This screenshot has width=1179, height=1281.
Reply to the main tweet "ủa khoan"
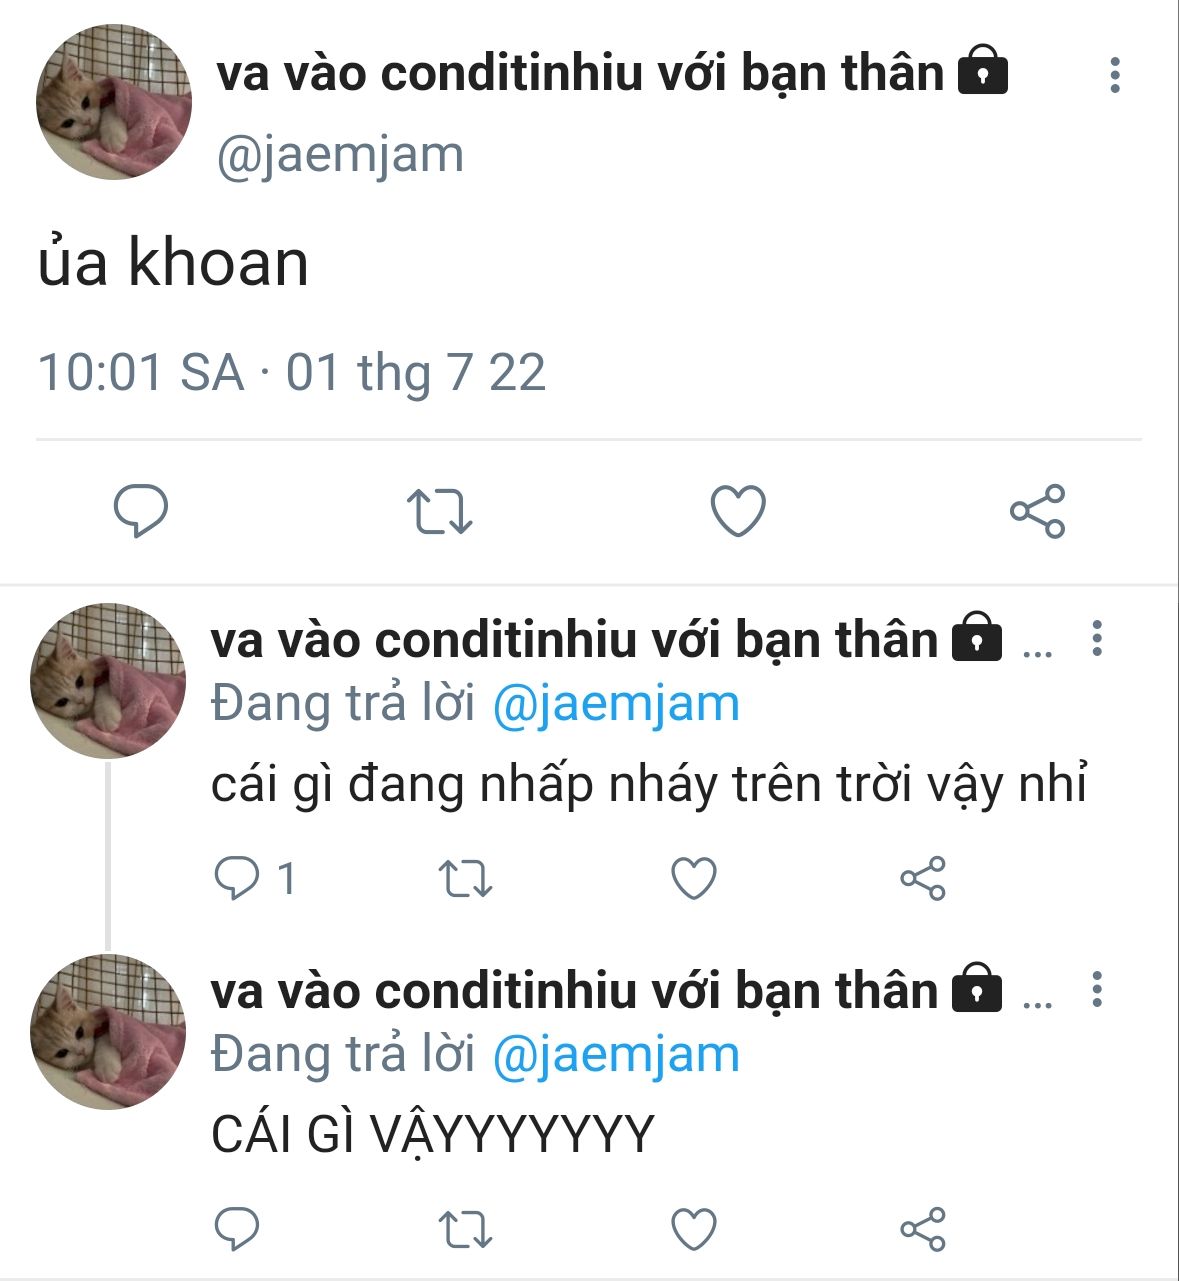point(141,511)
